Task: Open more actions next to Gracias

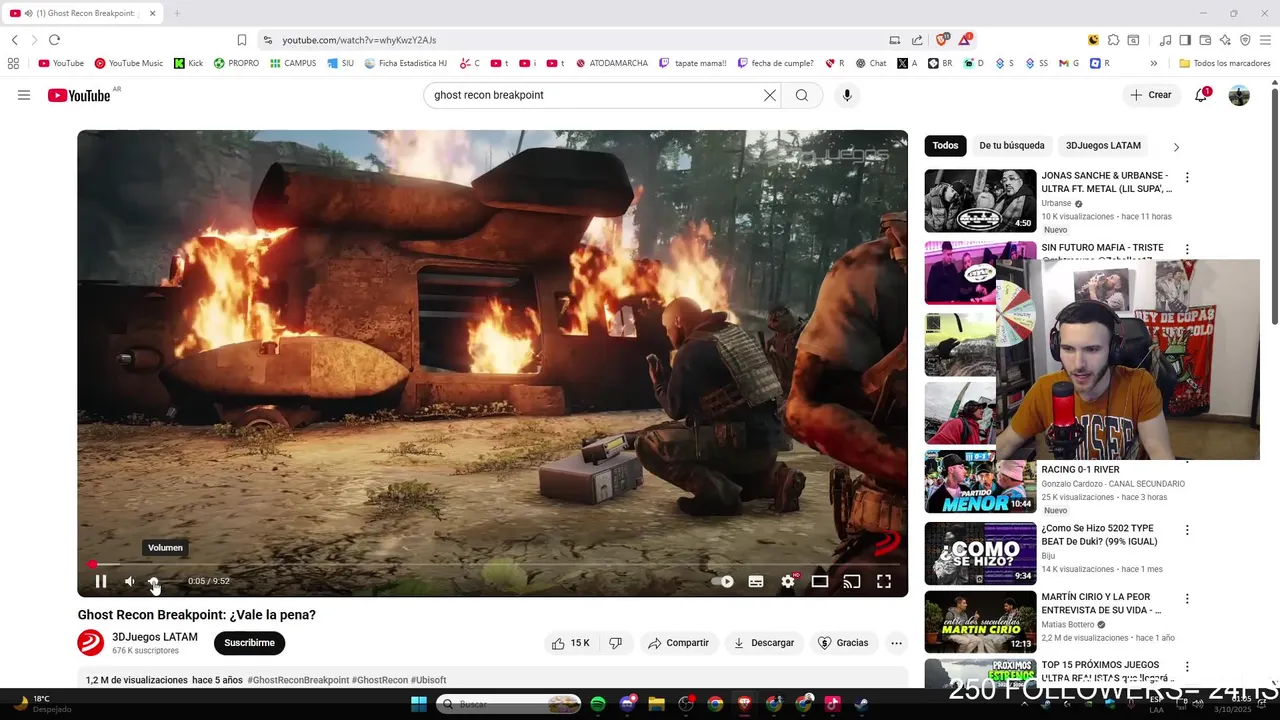Action: 896,643
